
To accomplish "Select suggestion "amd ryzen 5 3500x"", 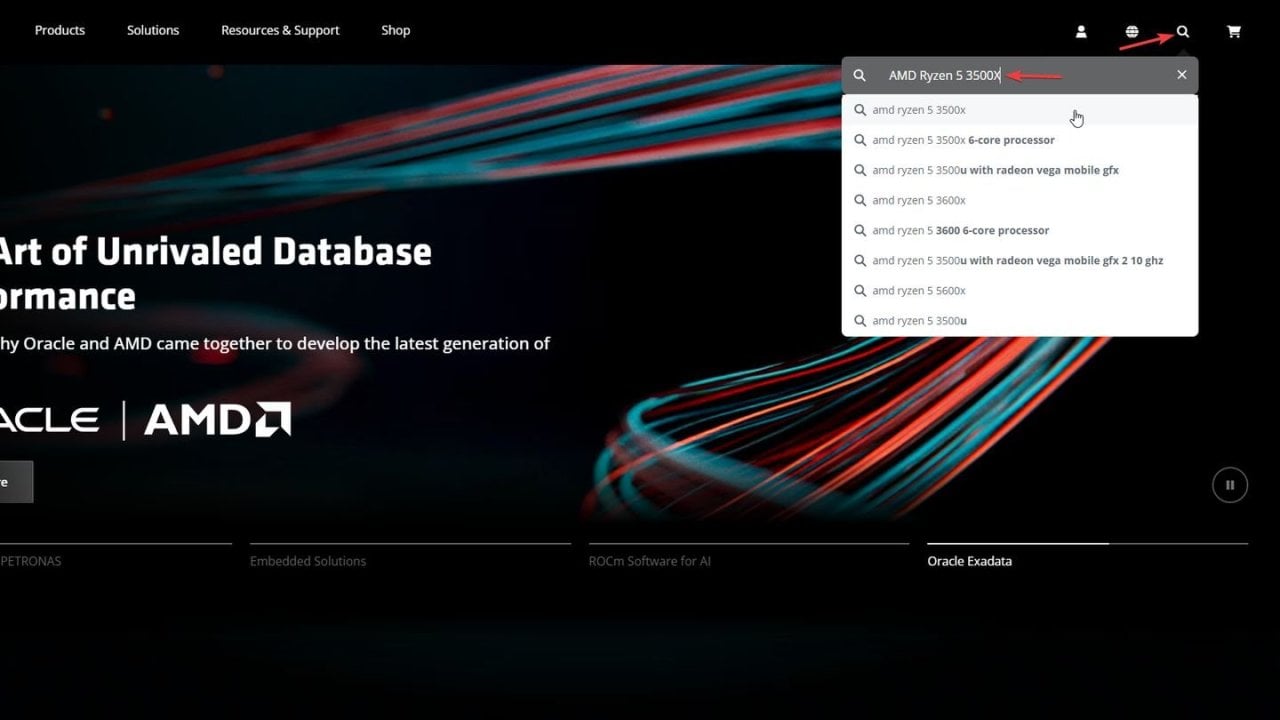I will [x=919, y=110].
